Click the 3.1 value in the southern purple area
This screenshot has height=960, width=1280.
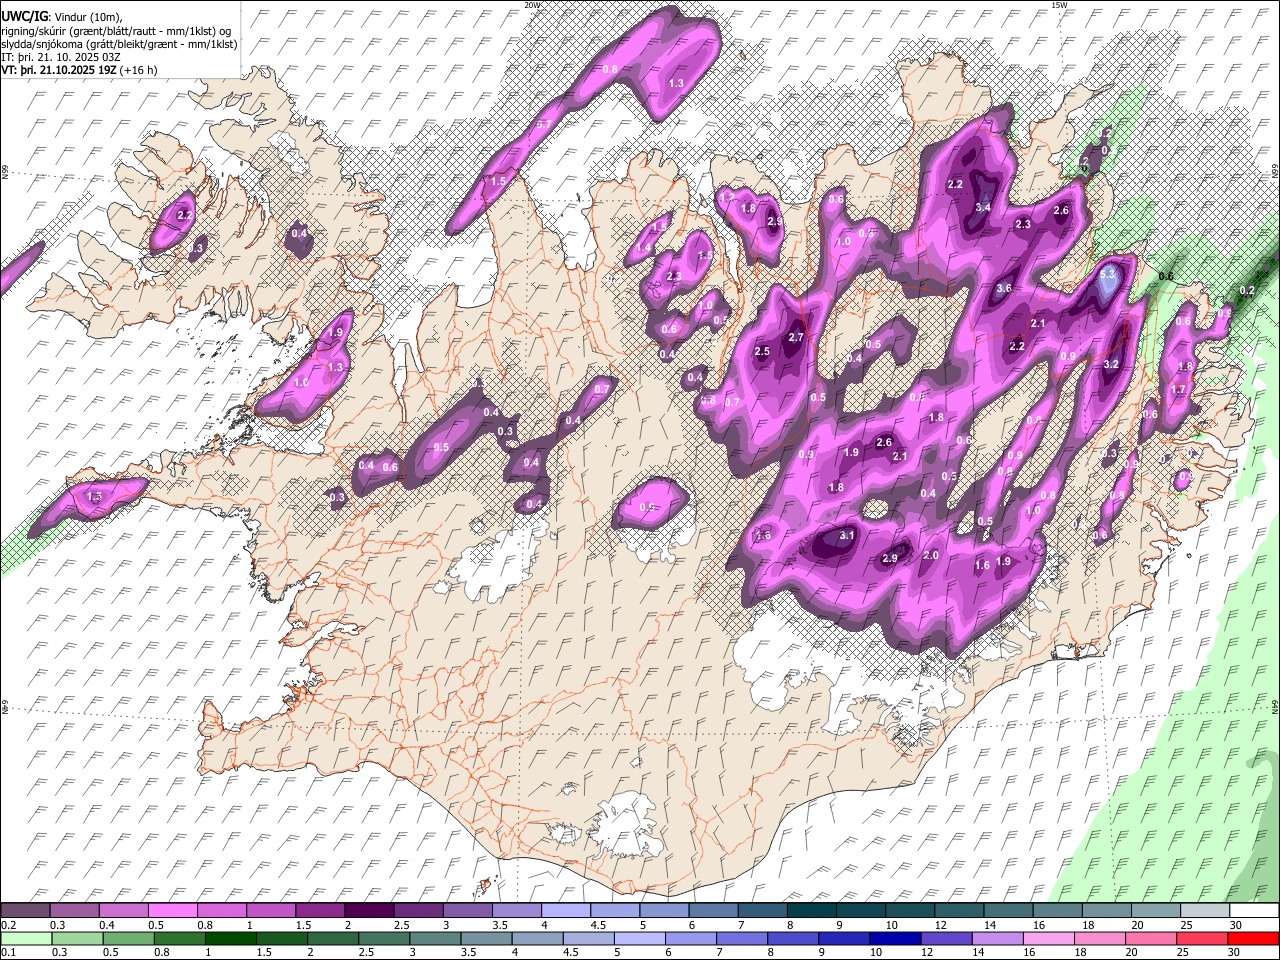[846, 536]
